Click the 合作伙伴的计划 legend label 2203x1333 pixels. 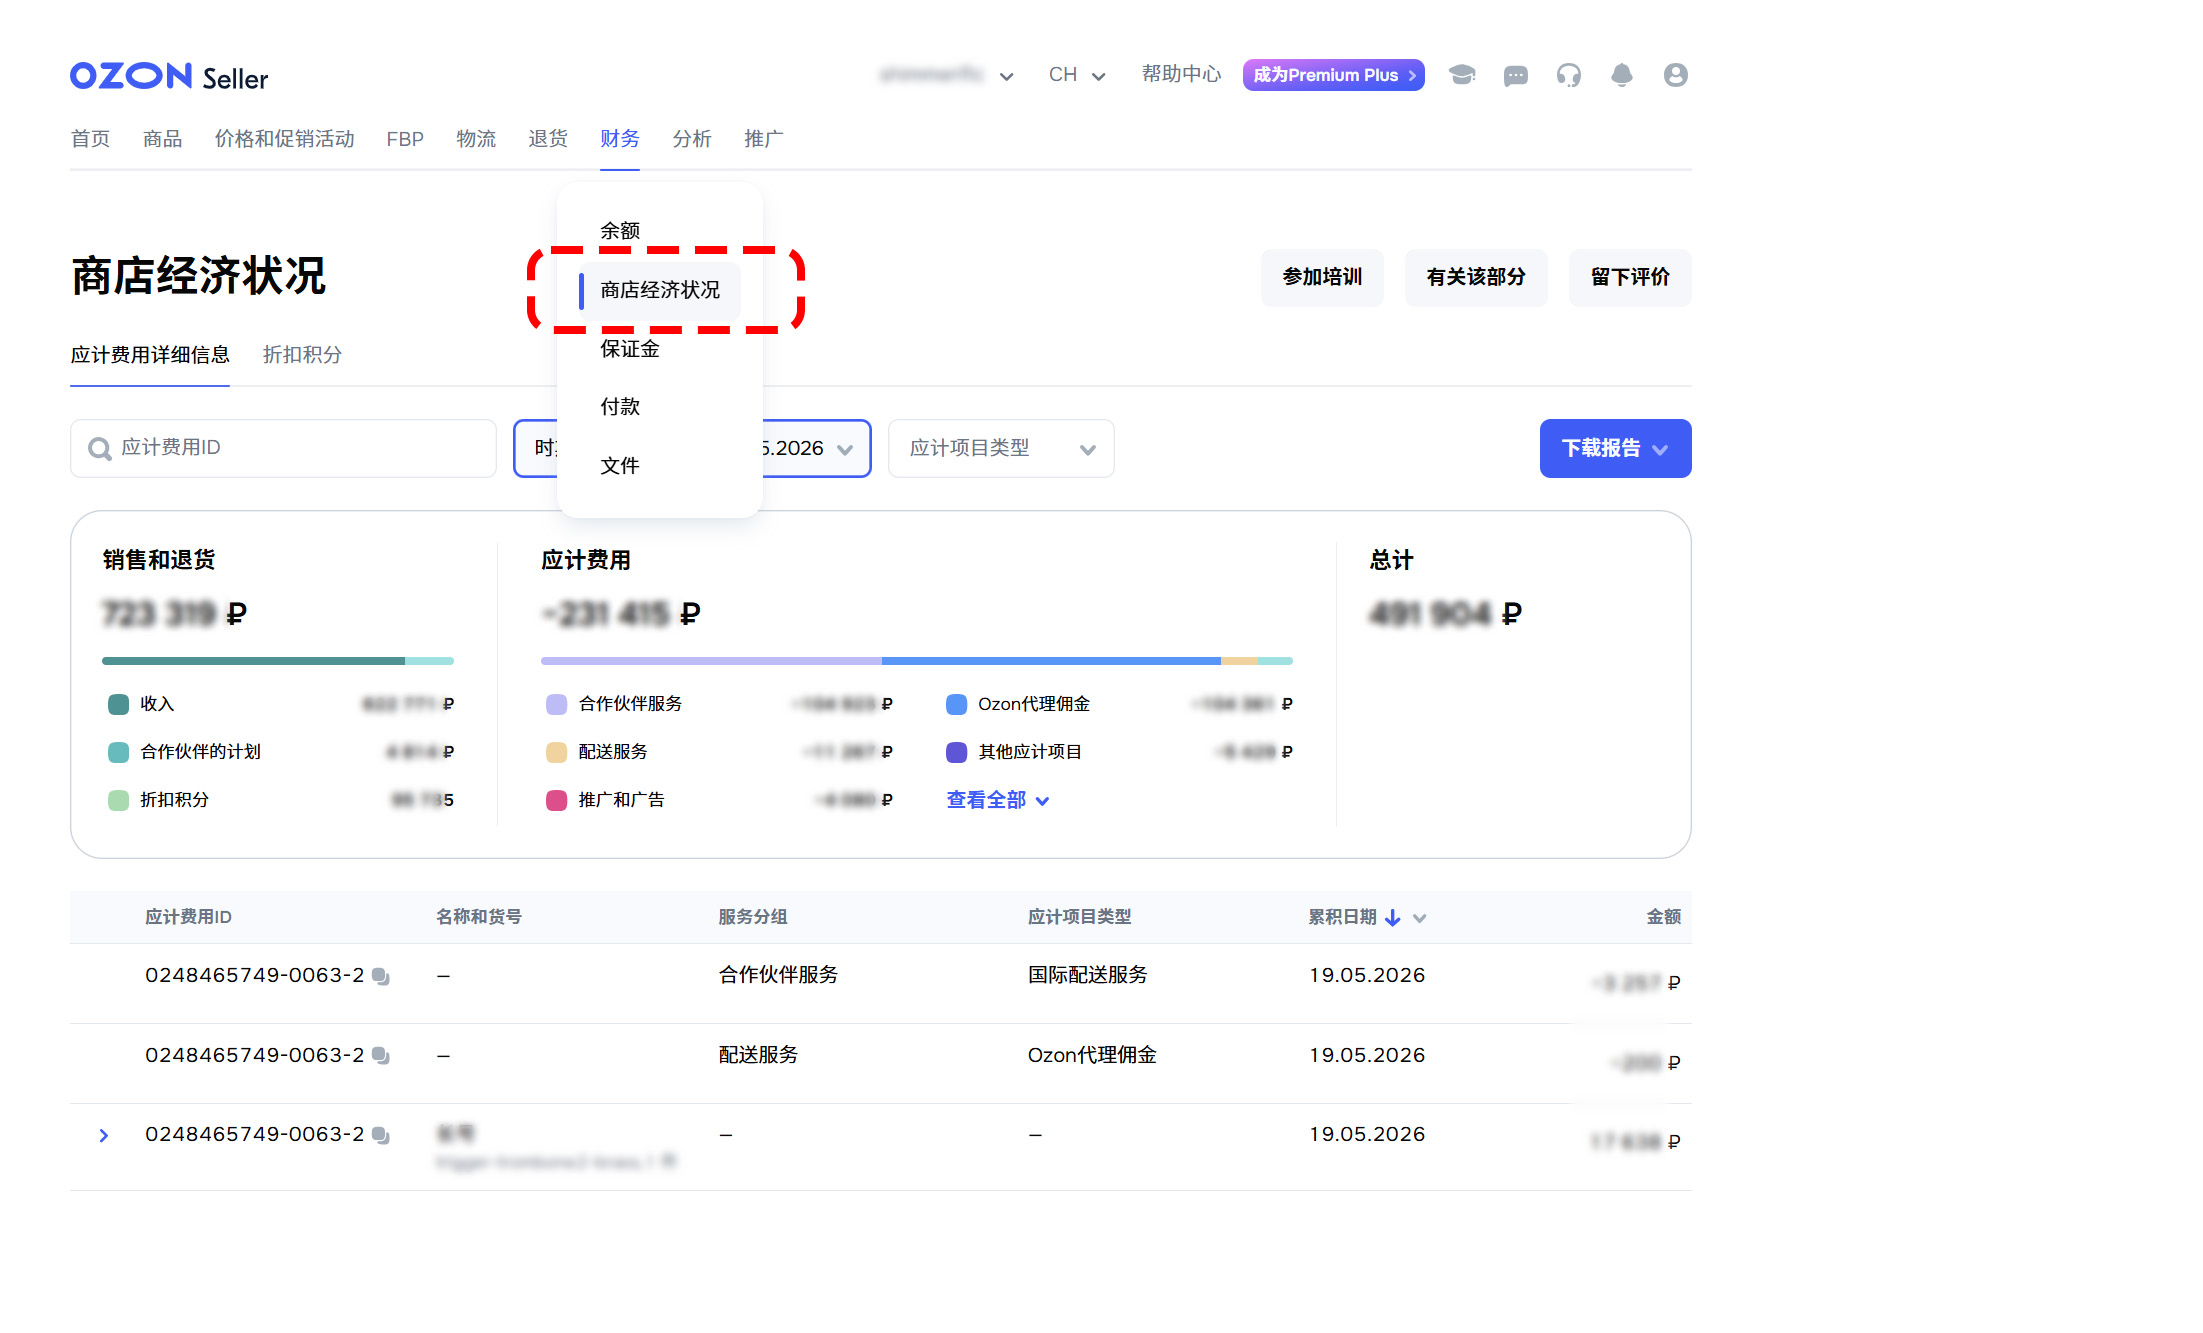point(200,752)
